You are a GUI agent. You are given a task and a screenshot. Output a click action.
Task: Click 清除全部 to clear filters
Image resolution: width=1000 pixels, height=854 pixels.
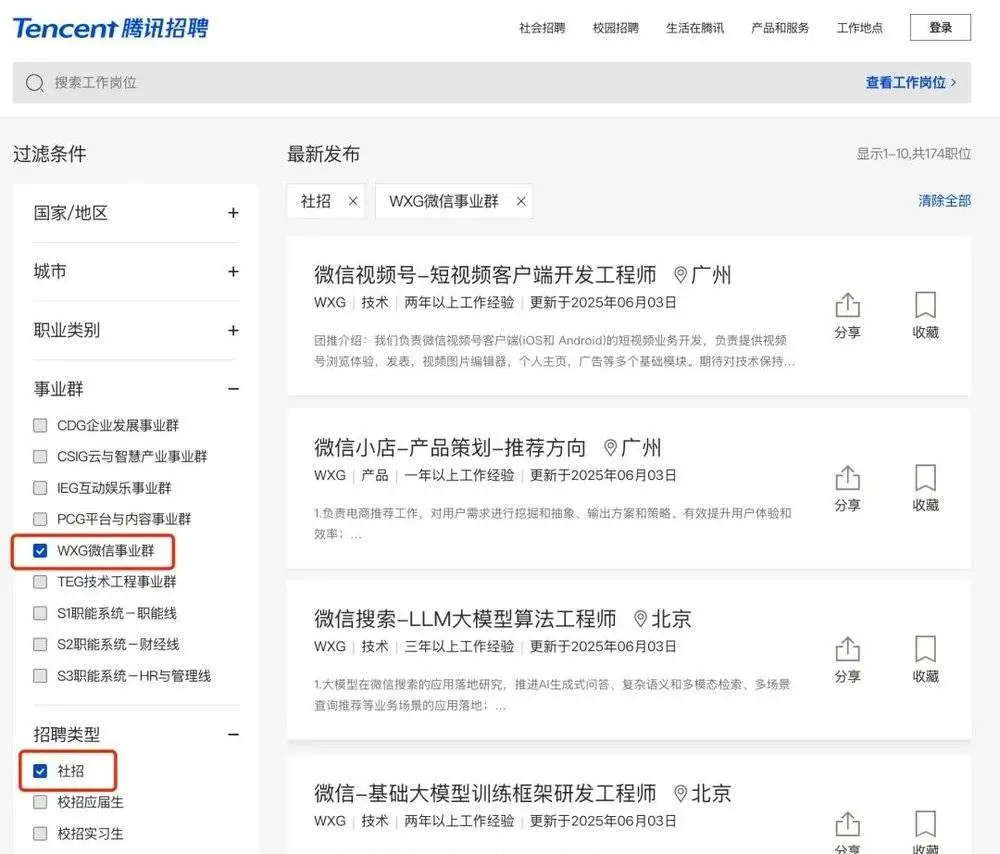click(944, 201)
